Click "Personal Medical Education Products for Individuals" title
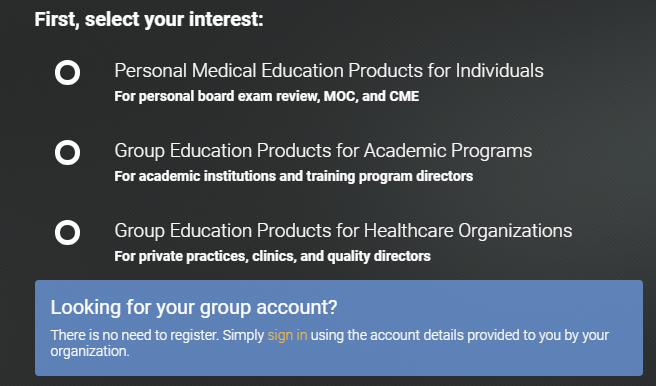Image resolution: width=656 pixels, height=386 pixels. pyautogui.click(x=329, y=70)
